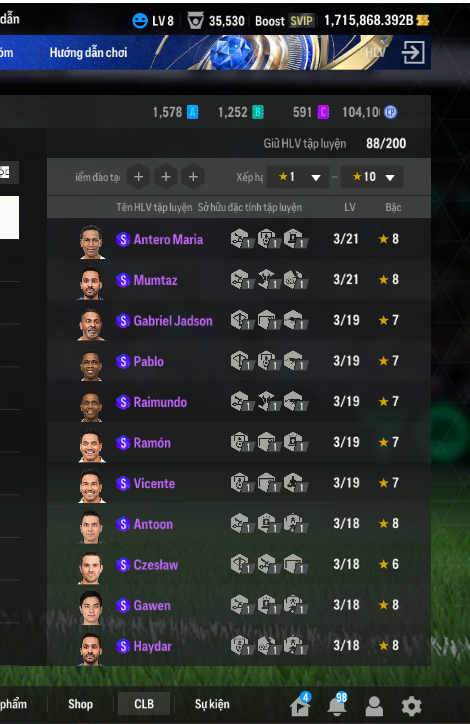The width and height of the screenshot is (470, 724).
Task: Click the S grade badge beside Pablo
Action: [123, 362]
